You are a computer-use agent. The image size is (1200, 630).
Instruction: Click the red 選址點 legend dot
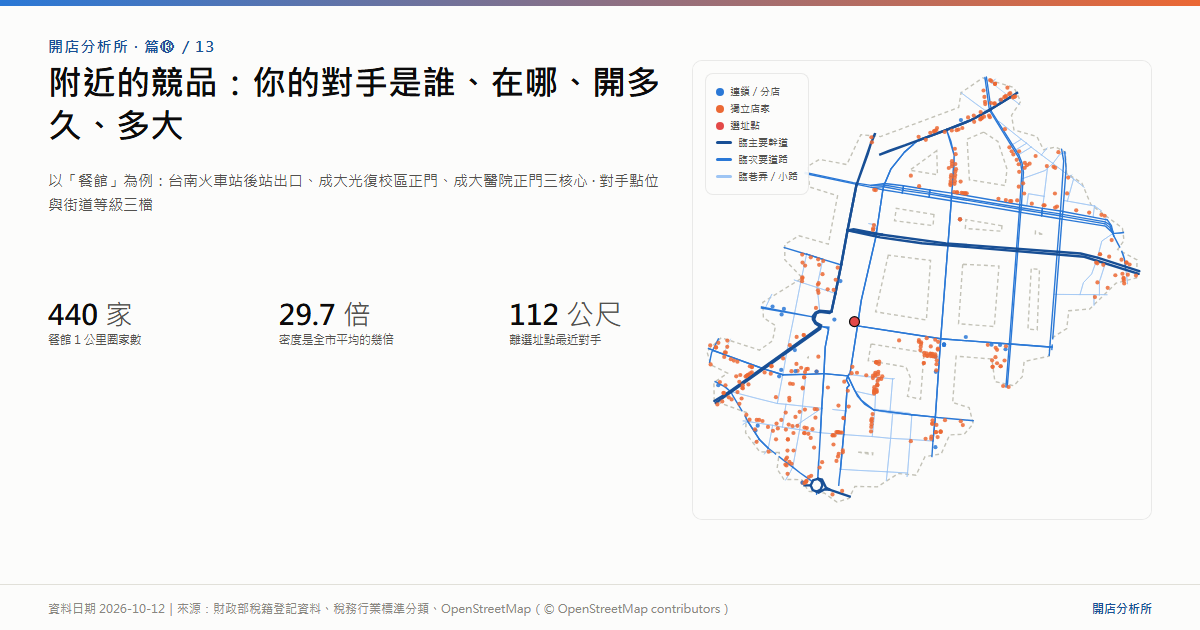(720, 125)
